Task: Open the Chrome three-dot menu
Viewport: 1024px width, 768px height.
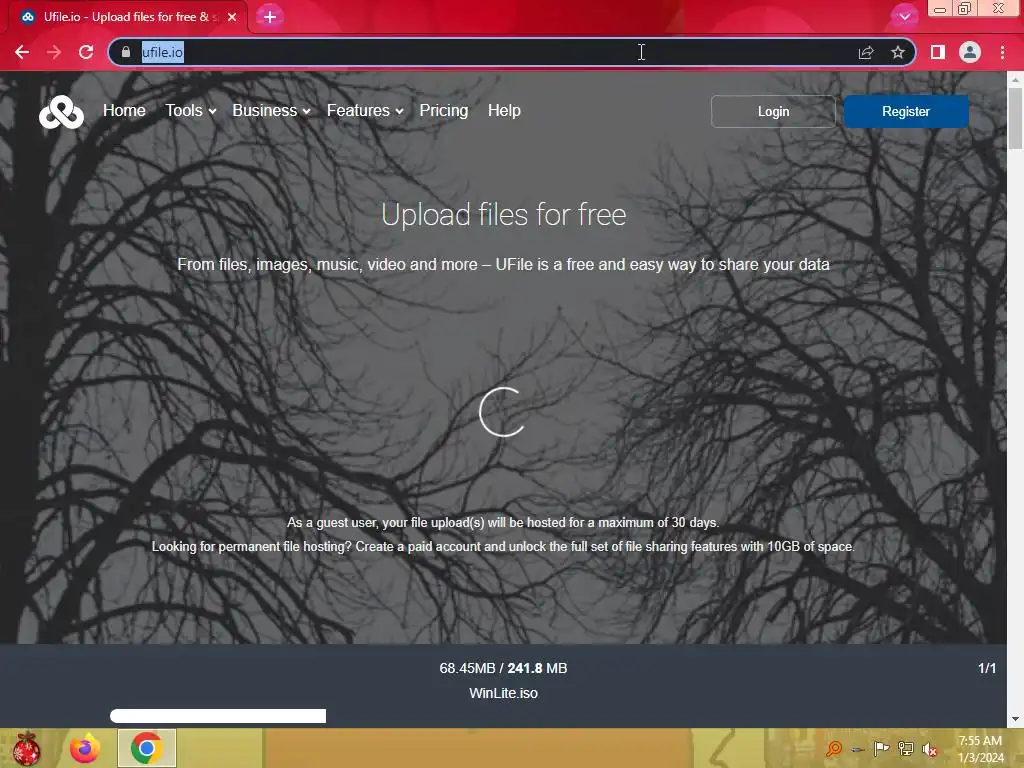Action: [x=1002, y=52]
